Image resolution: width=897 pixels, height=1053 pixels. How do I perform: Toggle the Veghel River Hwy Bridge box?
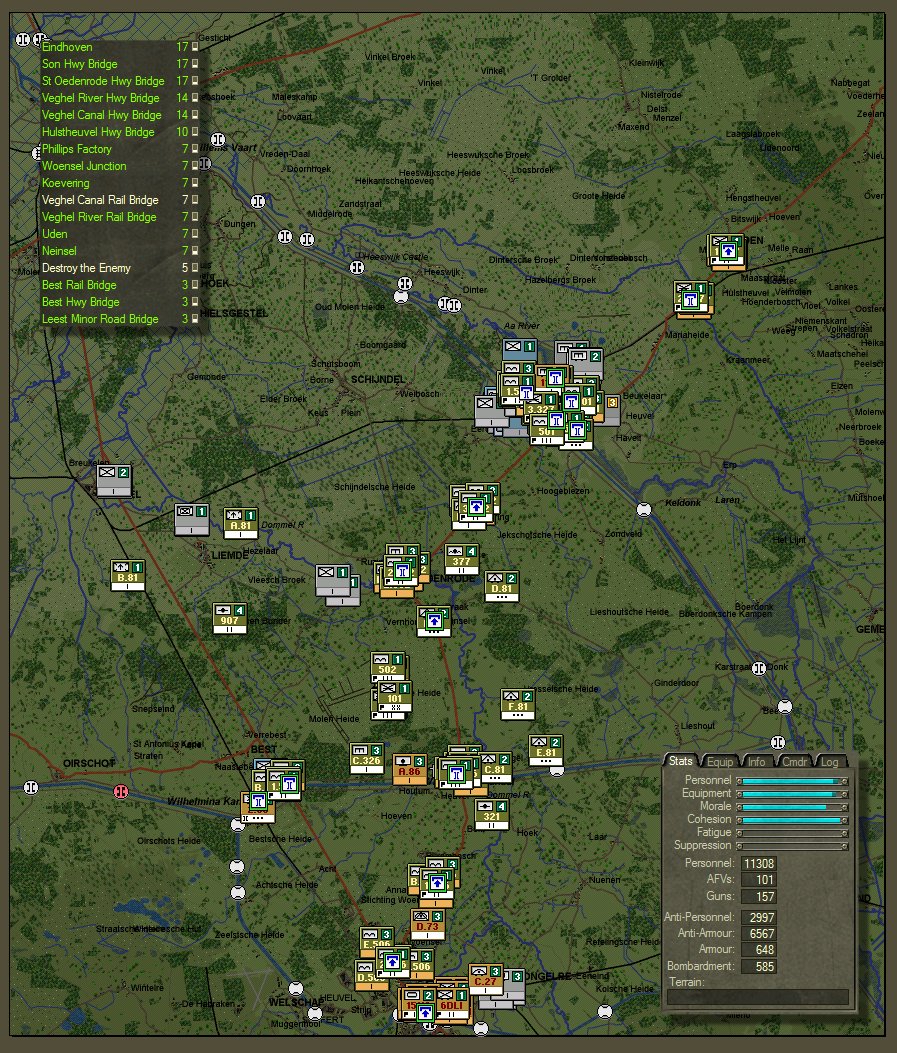point(195,97)
